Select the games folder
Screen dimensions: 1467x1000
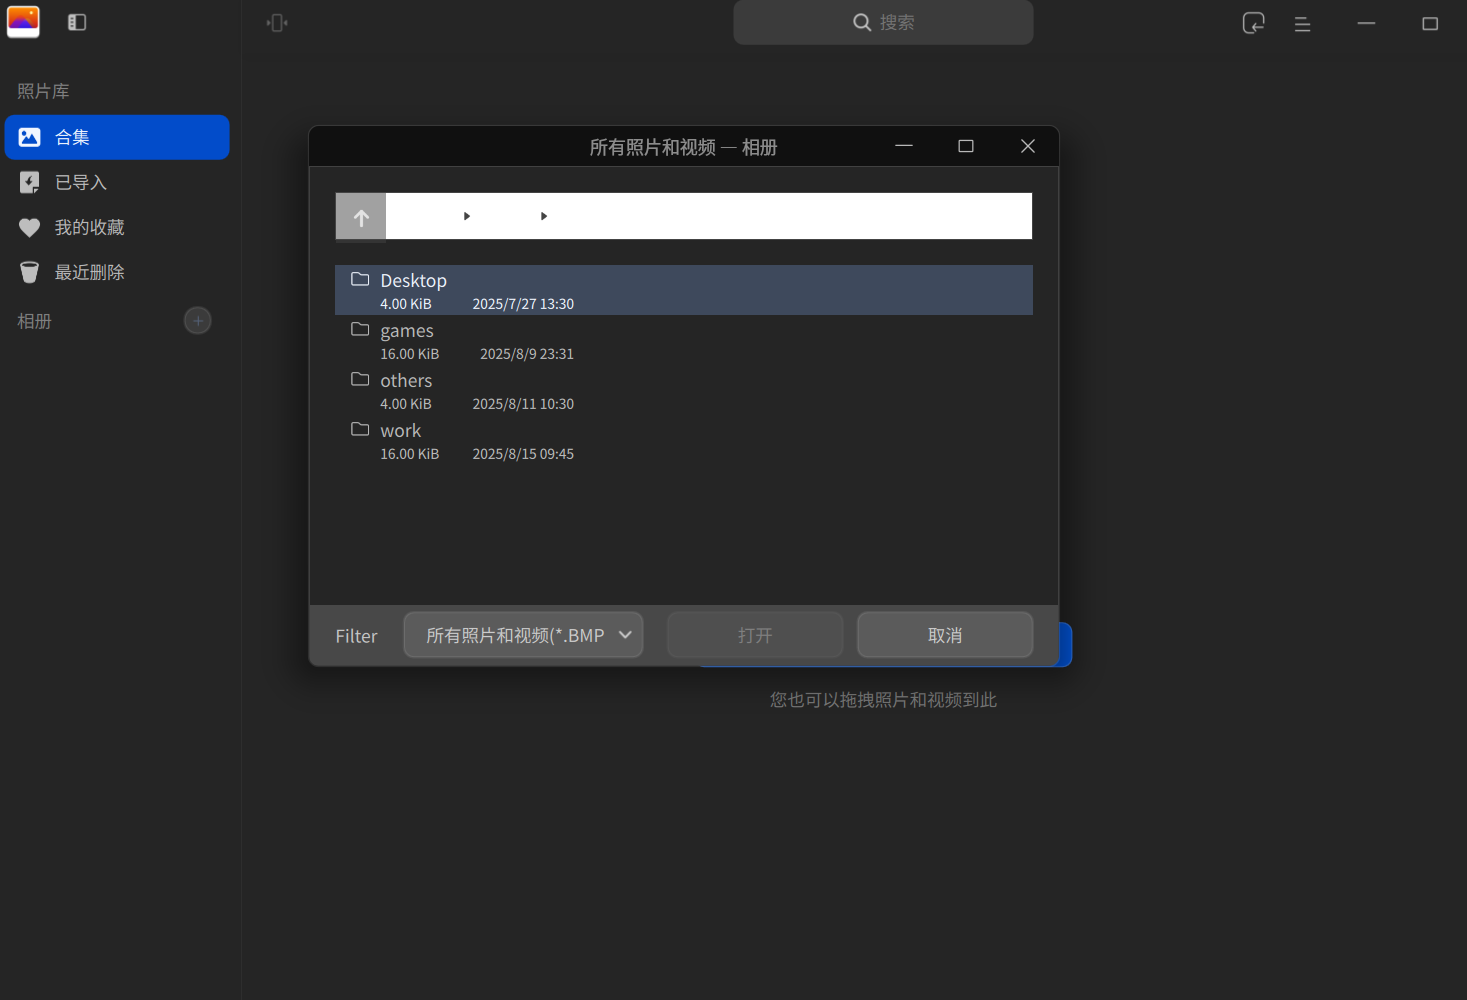pos(684,340)
